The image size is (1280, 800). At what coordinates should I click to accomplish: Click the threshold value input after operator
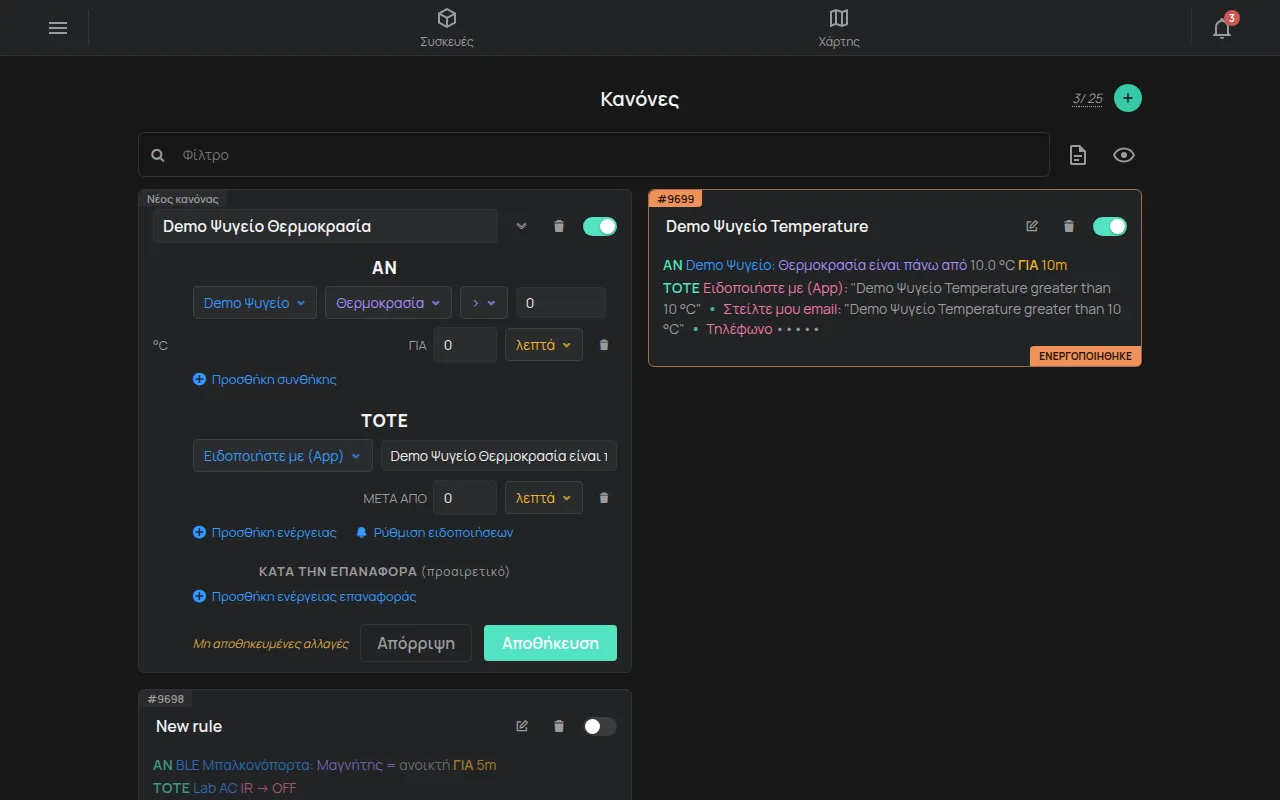(x=561, y=303)
